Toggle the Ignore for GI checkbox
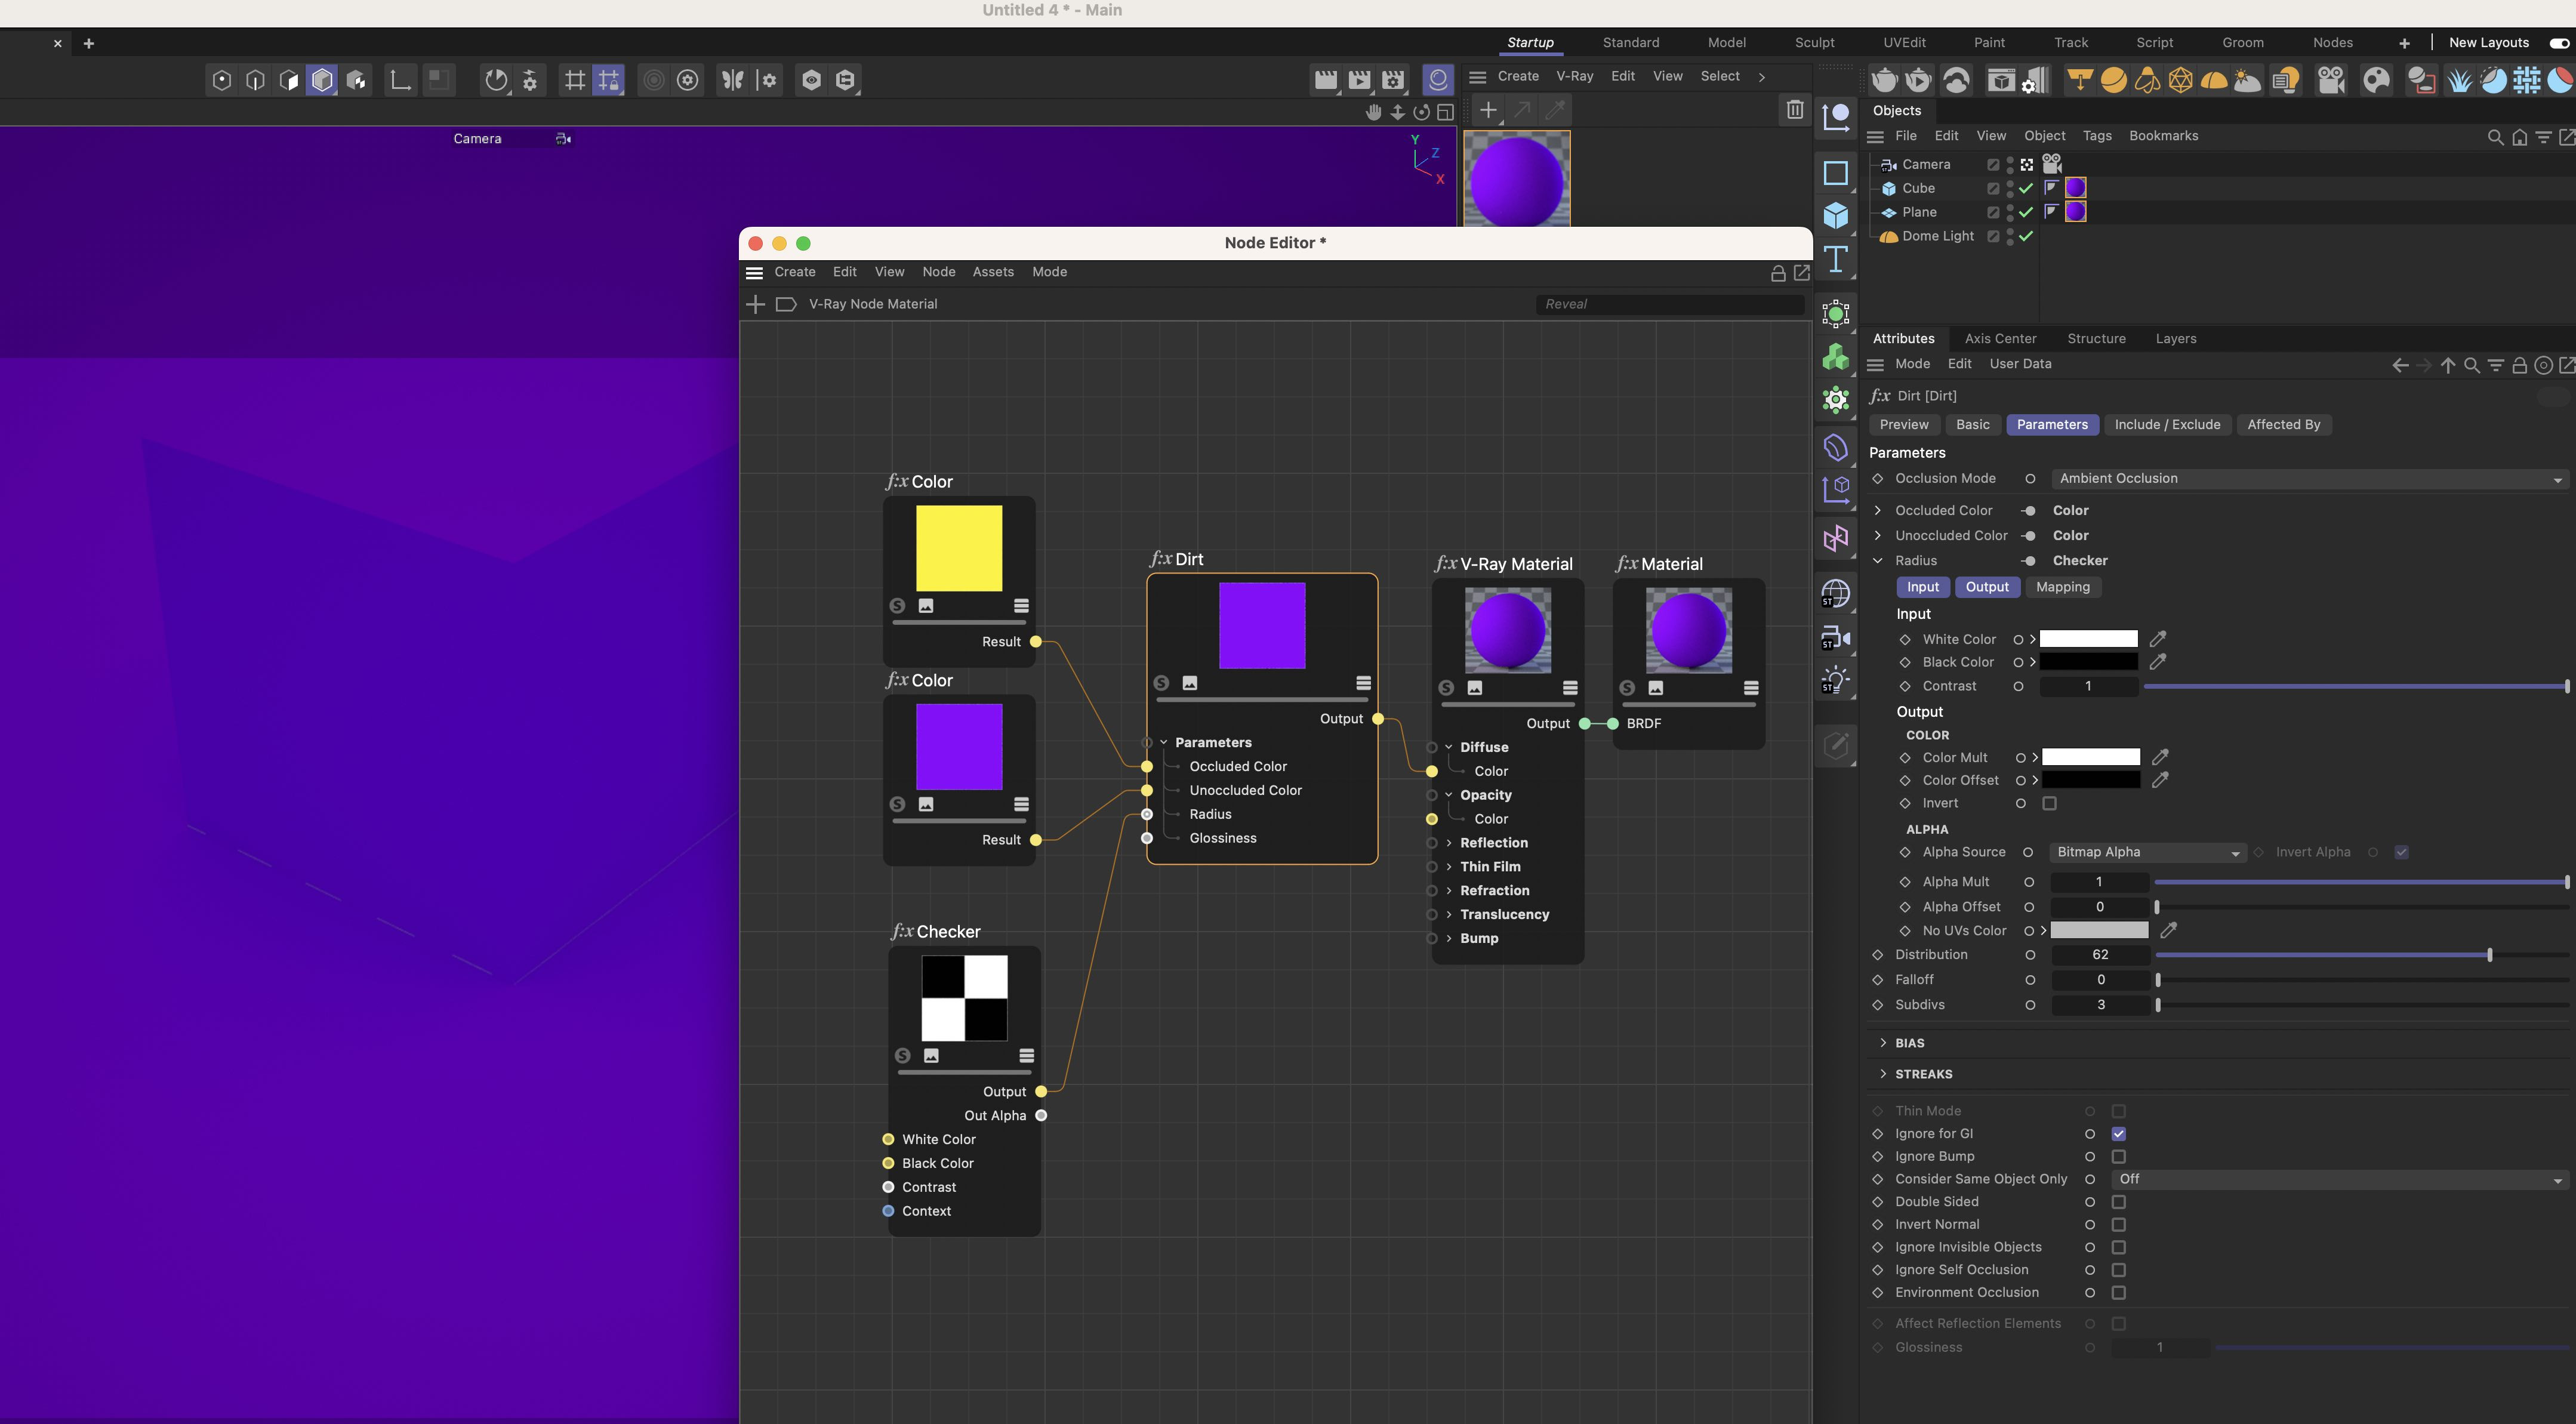Screen dimensions: 2576x1424 [x=2118, y=1134]
